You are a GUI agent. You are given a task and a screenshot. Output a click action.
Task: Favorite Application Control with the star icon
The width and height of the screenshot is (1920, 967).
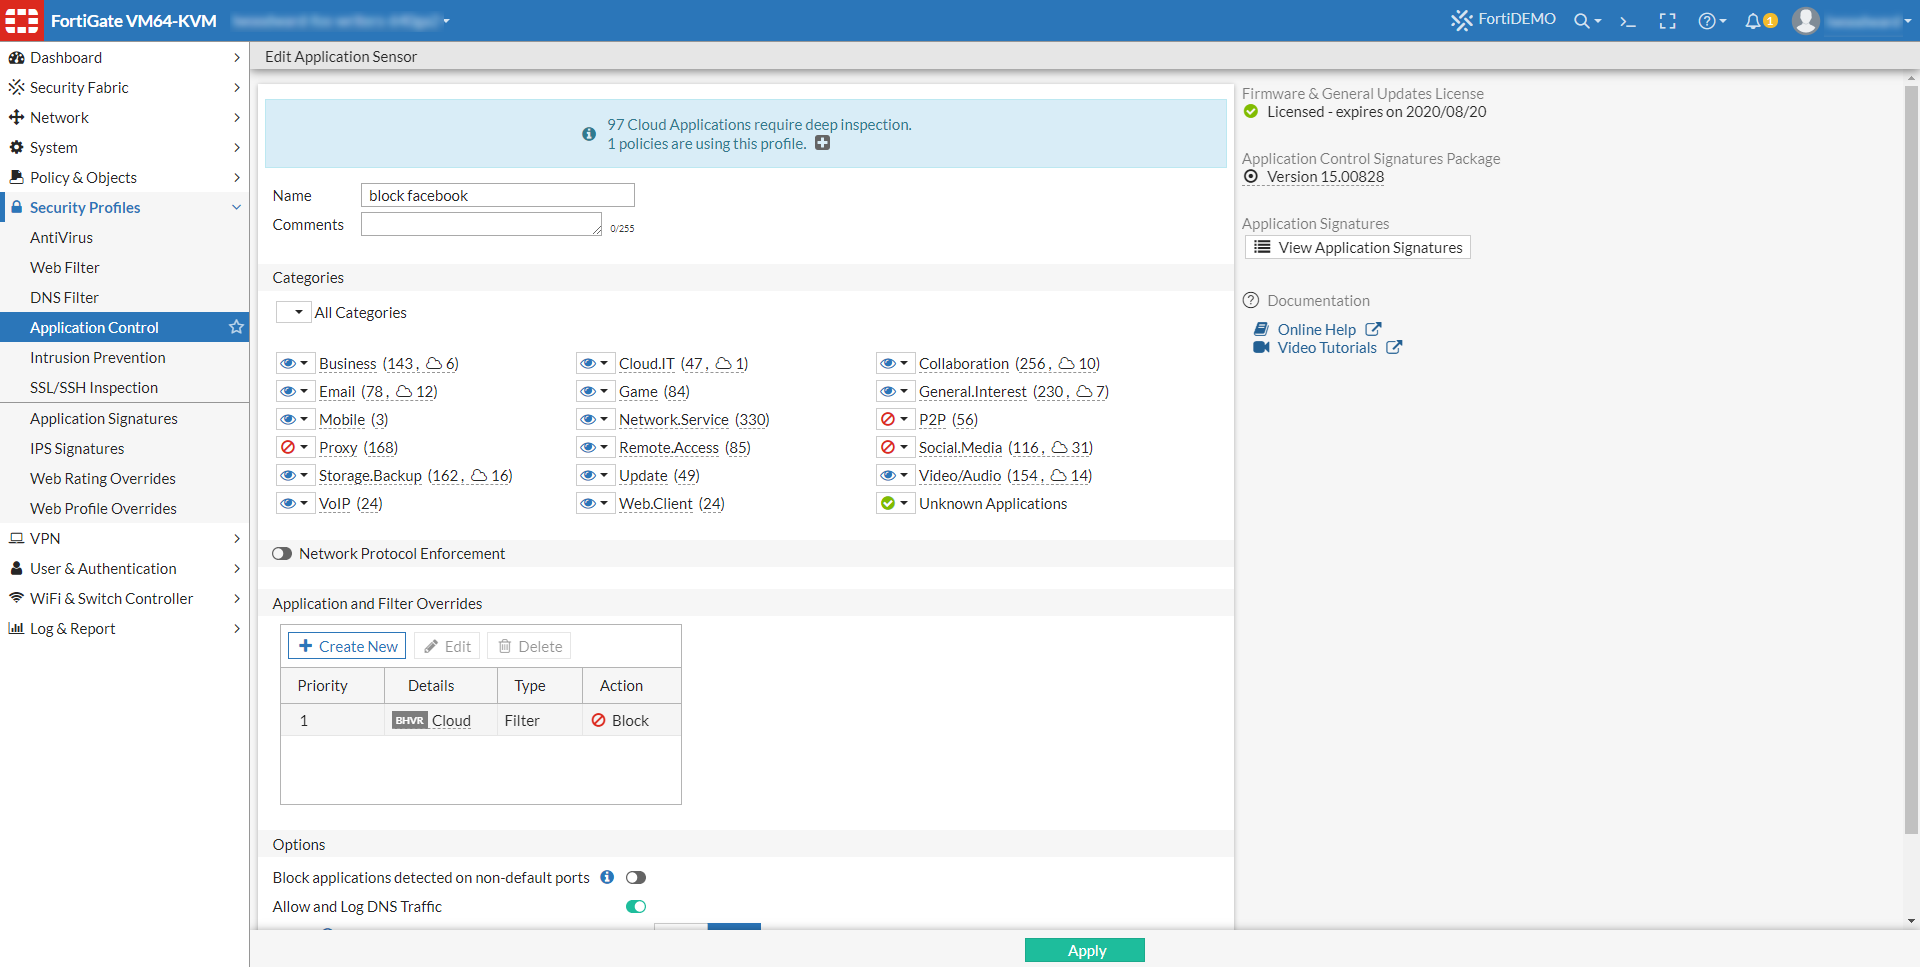[x=236, y=327]
